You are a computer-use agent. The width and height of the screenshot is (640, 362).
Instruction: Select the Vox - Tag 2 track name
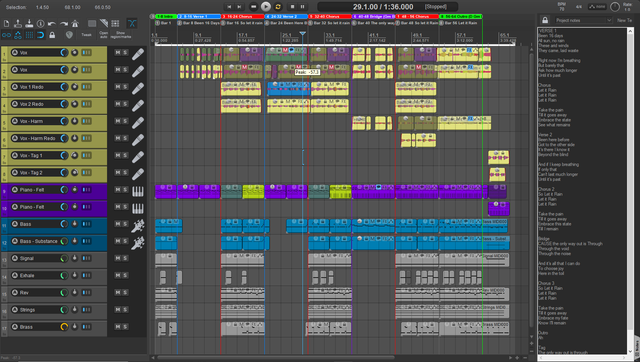31,173
